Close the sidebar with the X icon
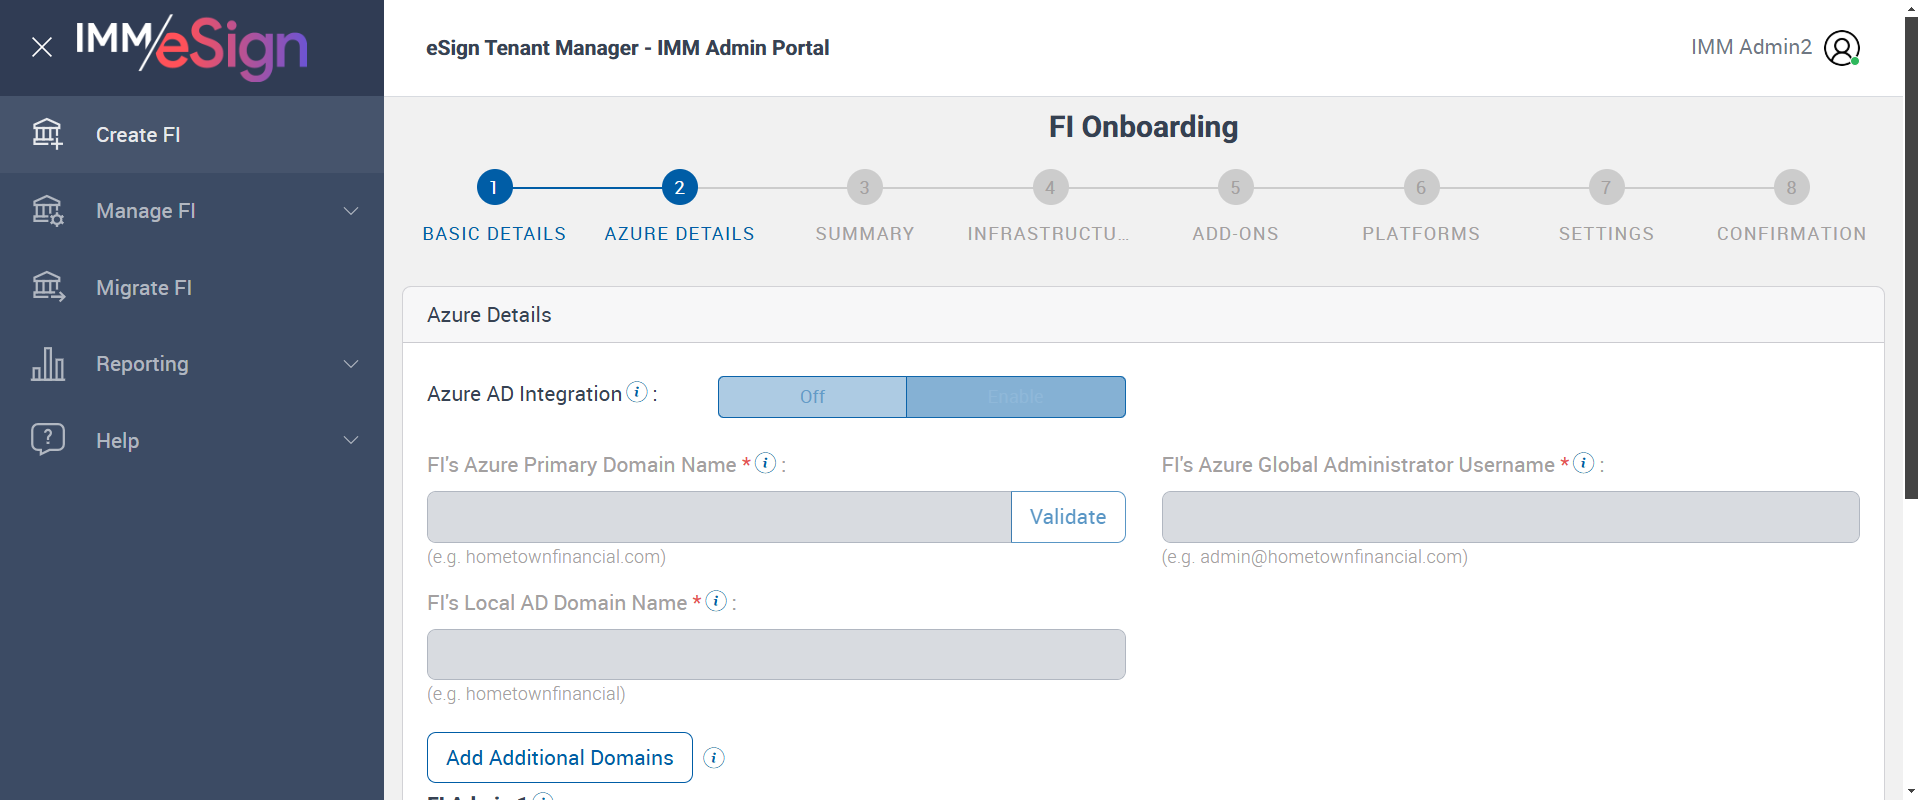Image resolution: width=1920 pixels, height=800 pixels. [42, 47]
